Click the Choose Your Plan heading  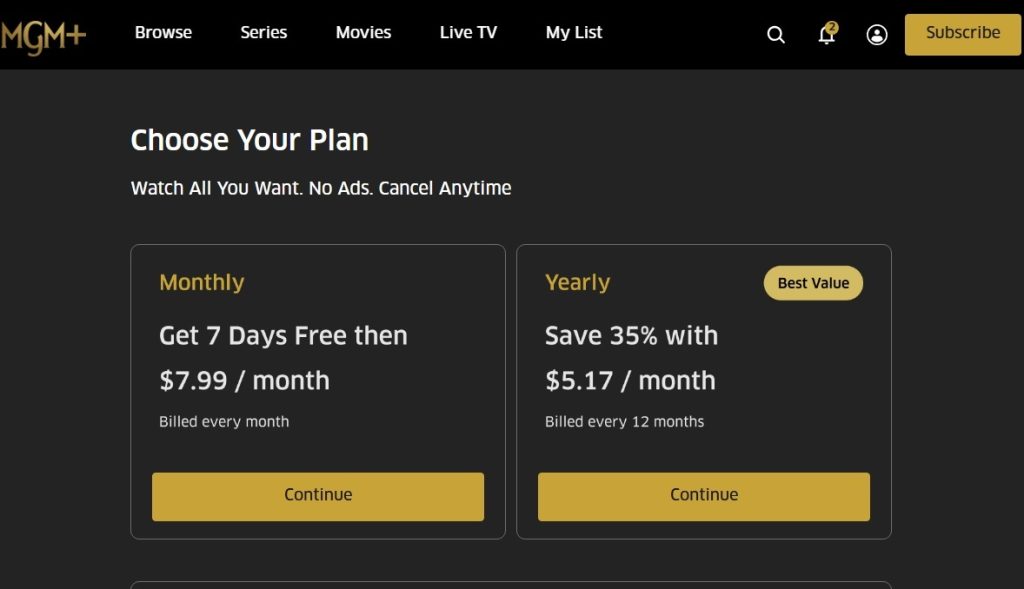[x=250, y=140]
